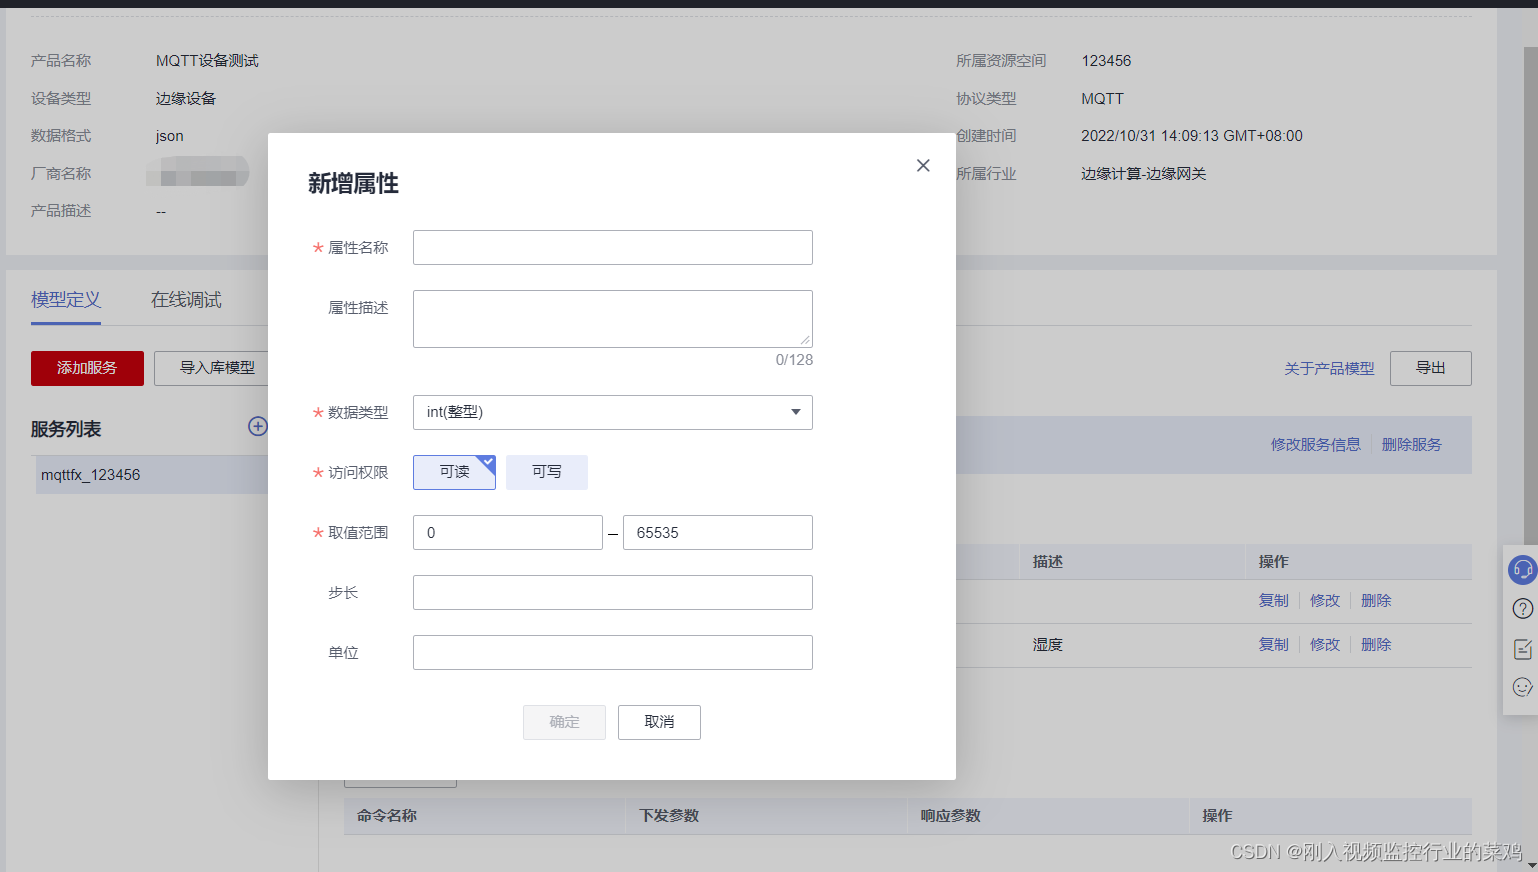The width and height of the screenshot is (1538, 872).
Task: Click the smiley face survey icon
Action: [x=1522, y=687]
